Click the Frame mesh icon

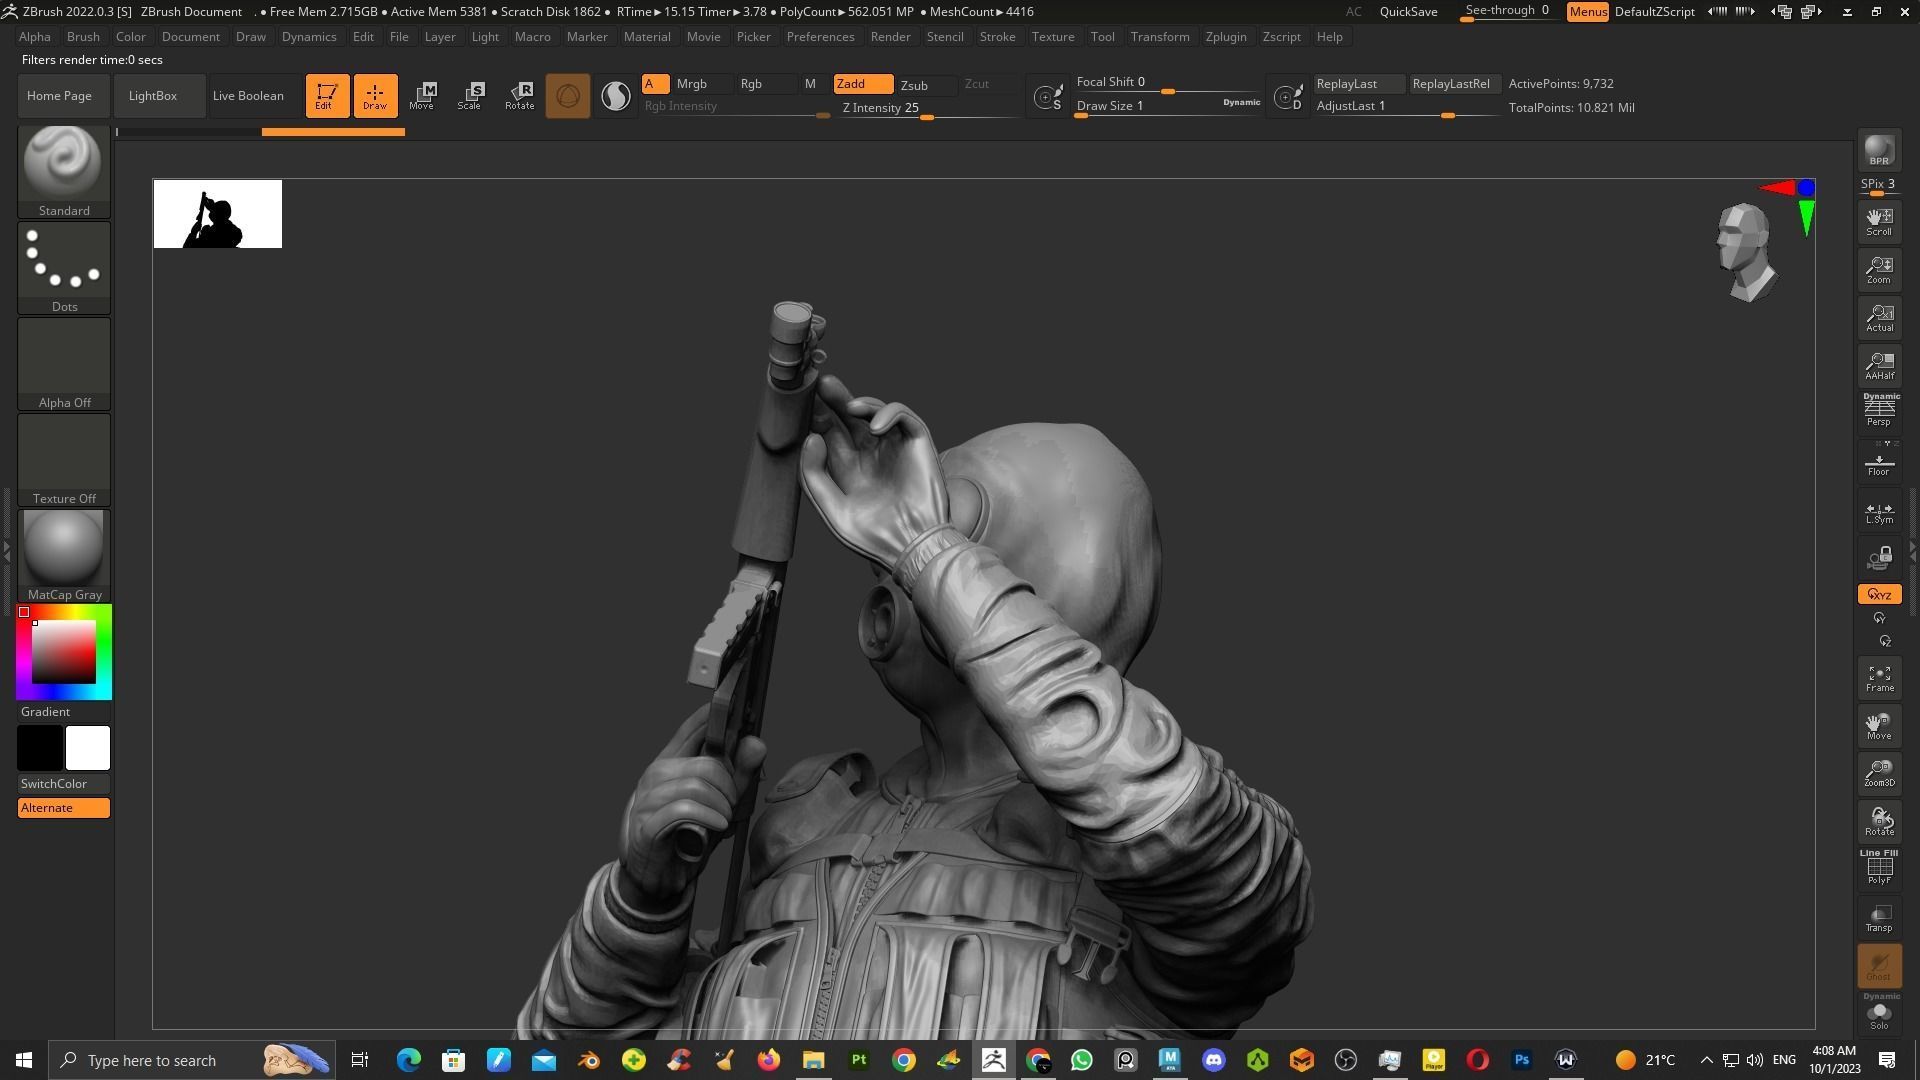[1879, 678]
